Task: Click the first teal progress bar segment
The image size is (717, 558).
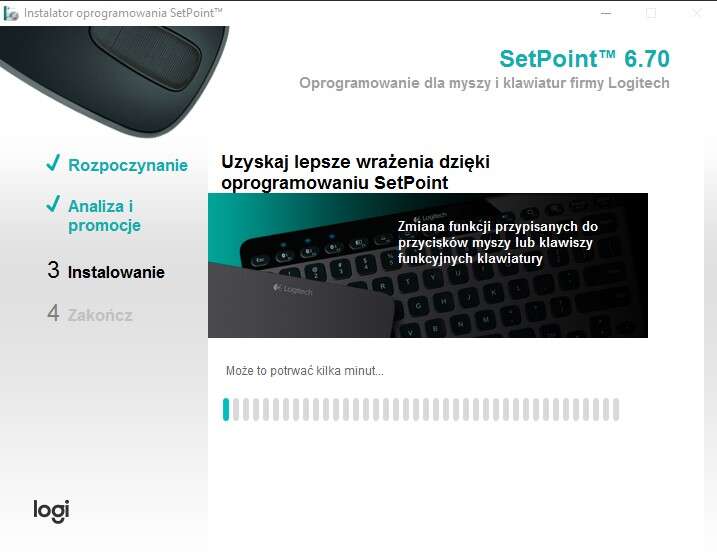Action: tap(225, 409)
